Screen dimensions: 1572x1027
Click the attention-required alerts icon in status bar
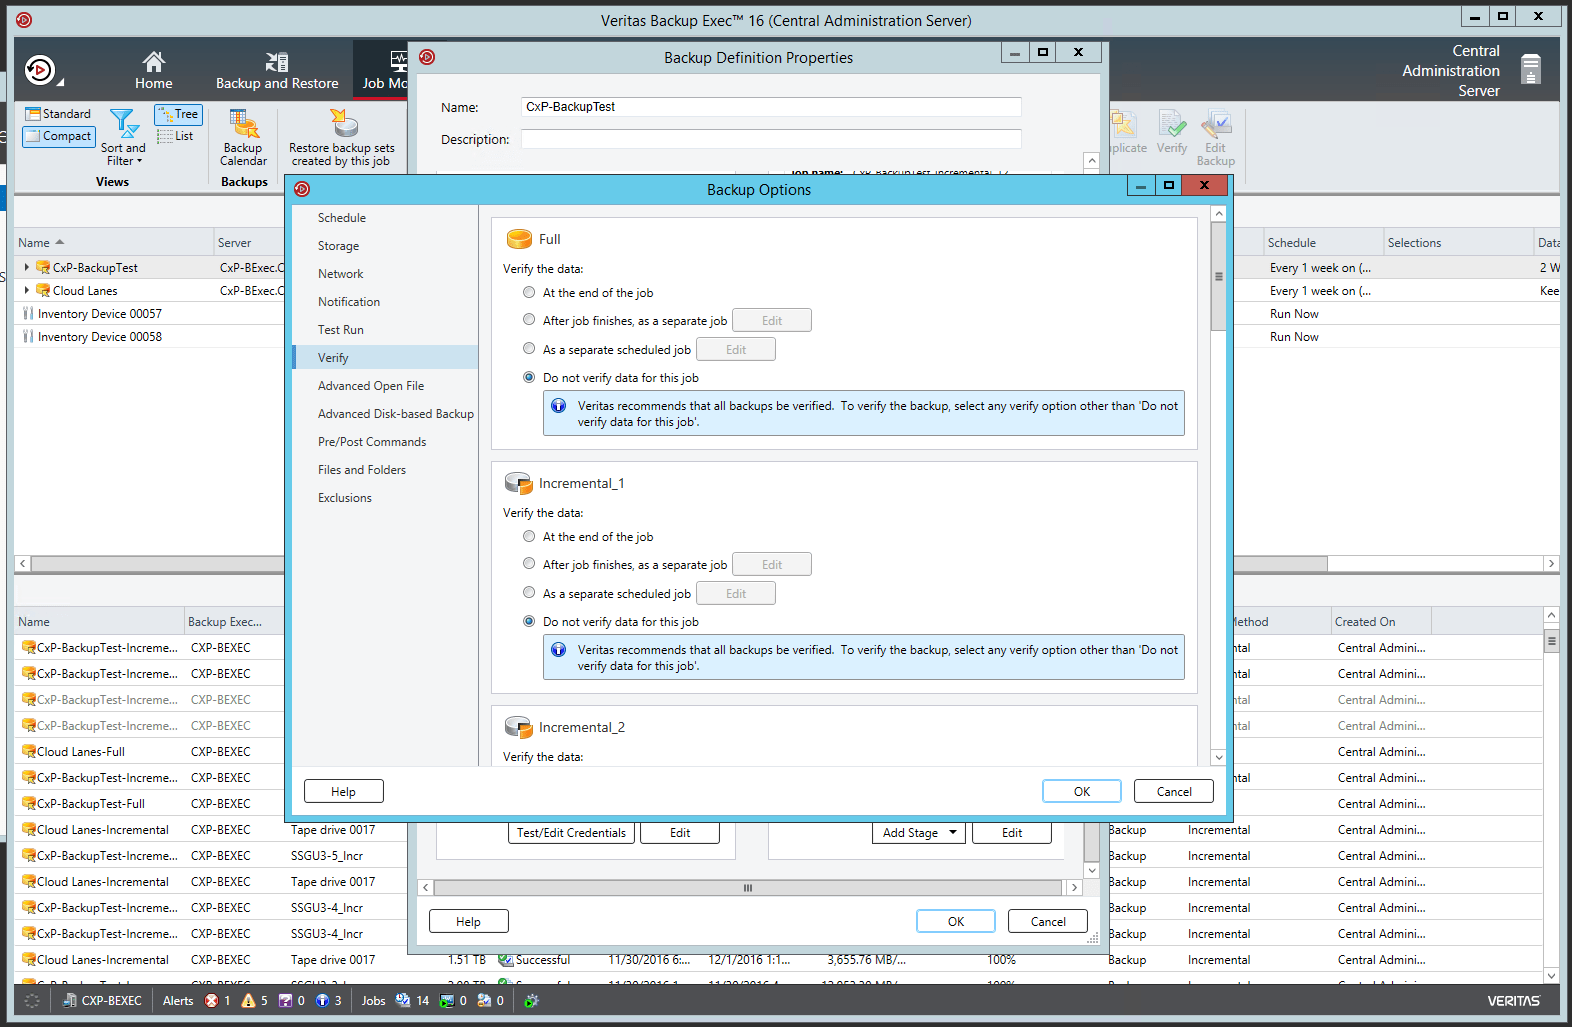[285, 1000]
